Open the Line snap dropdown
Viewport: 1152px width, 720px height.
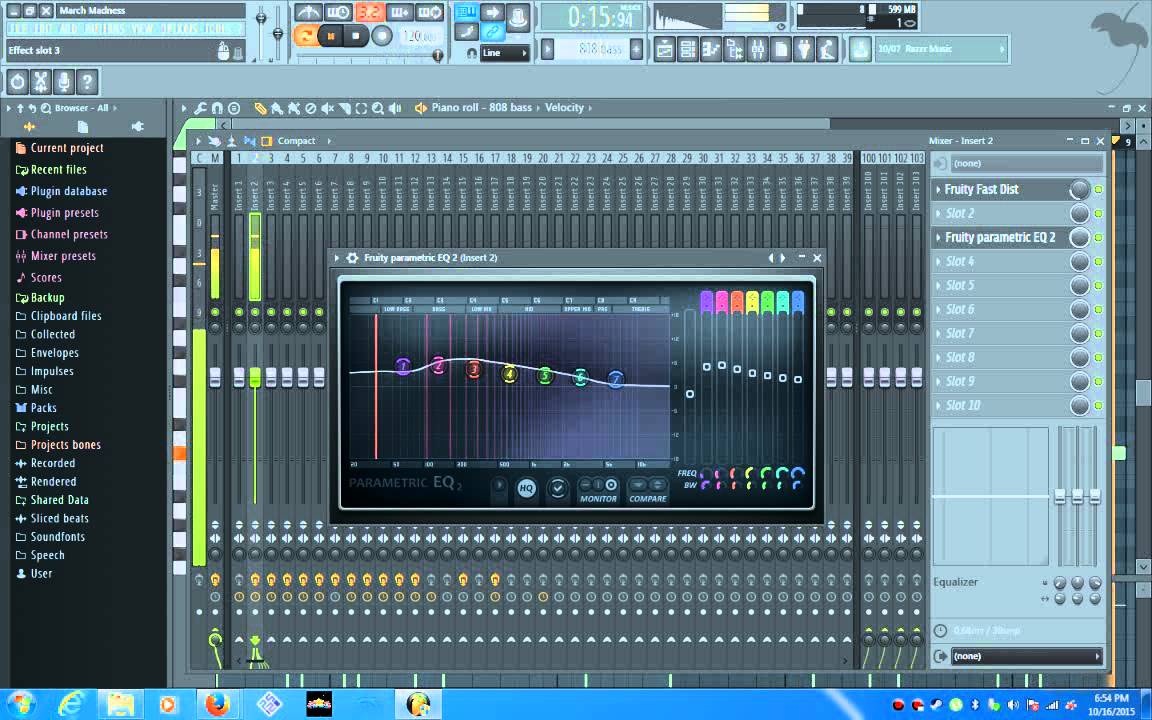[x=504, y=53]
